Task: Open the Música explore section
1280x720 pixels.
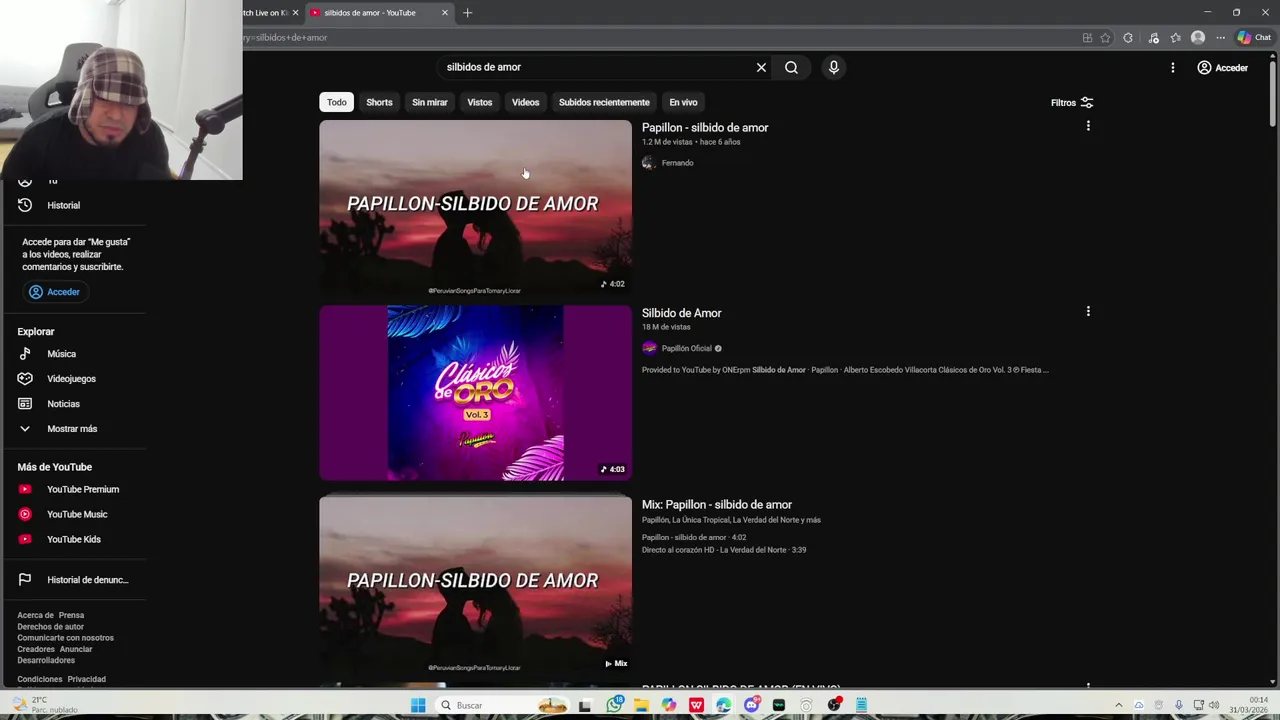Action: pos(61,354)
